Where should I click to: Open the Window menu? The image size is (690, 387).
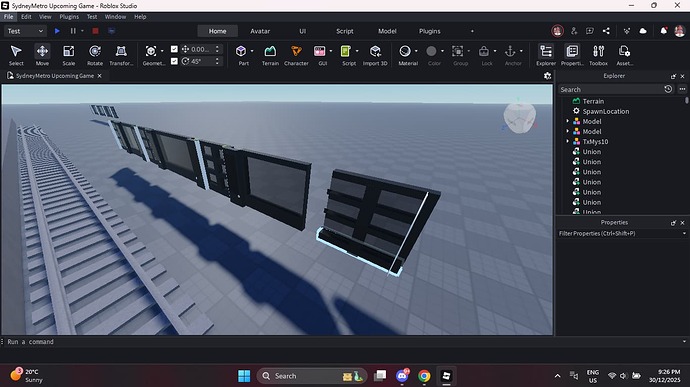tap(115, 17)
